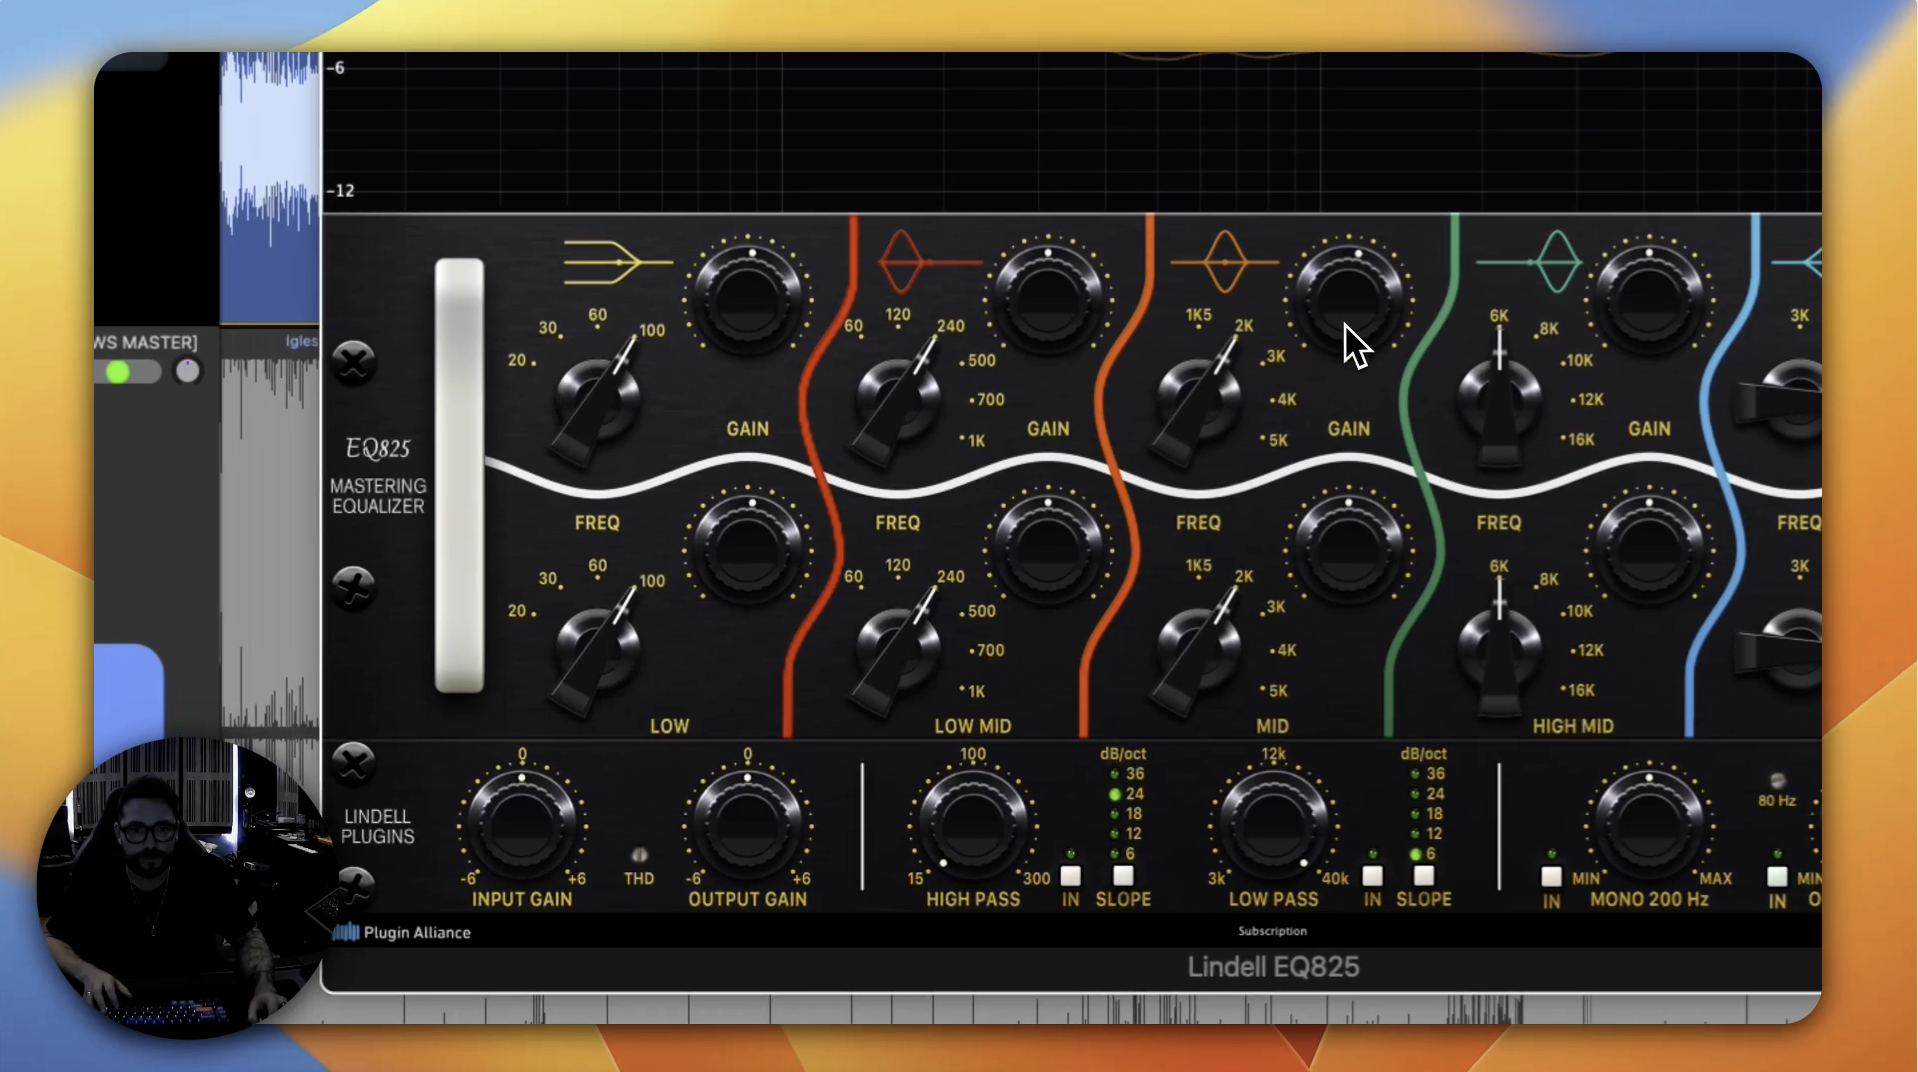Toggle the MONO 200 Hz IN button
The height and width of the screenshot is (1072, 1918).
1551,878
